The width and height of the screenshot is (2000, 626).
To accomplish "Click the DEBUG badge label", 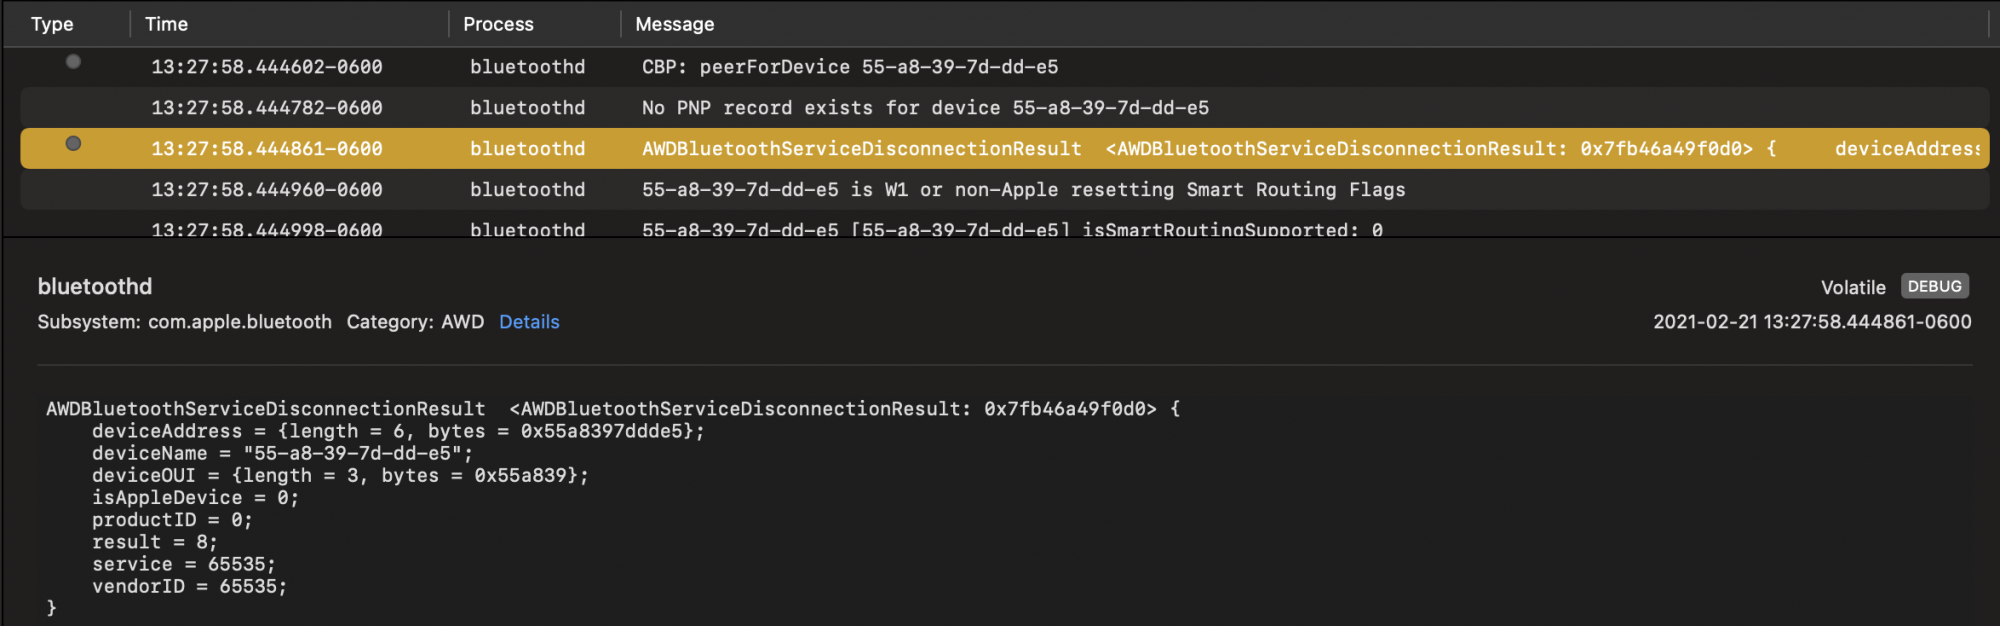I will [1935, 286].
